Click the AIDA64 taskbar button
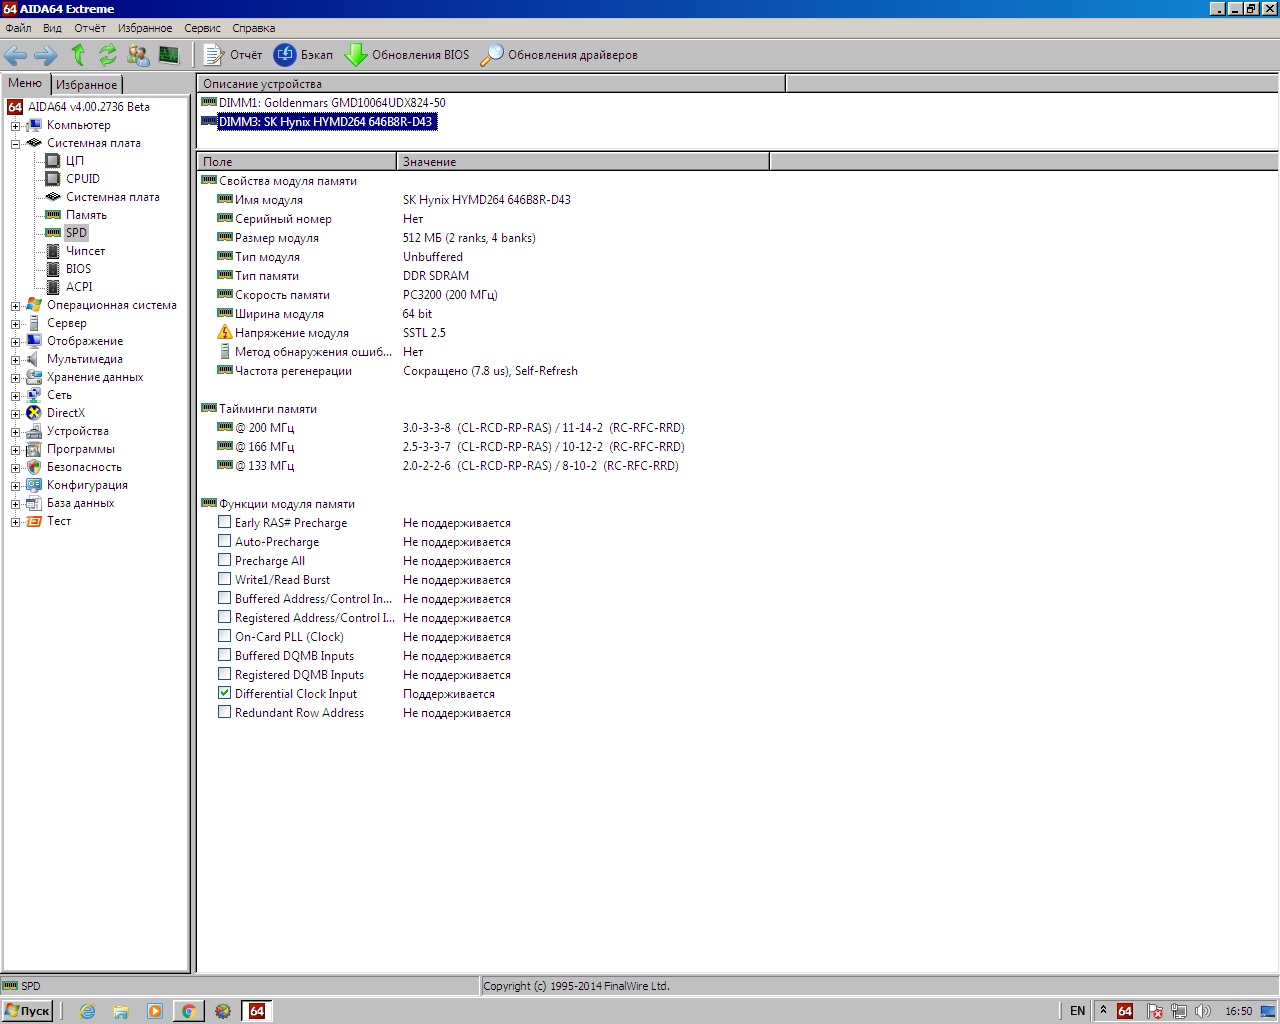The width and height of the screenshot is (1280, 1024). tap(257, 1011)
